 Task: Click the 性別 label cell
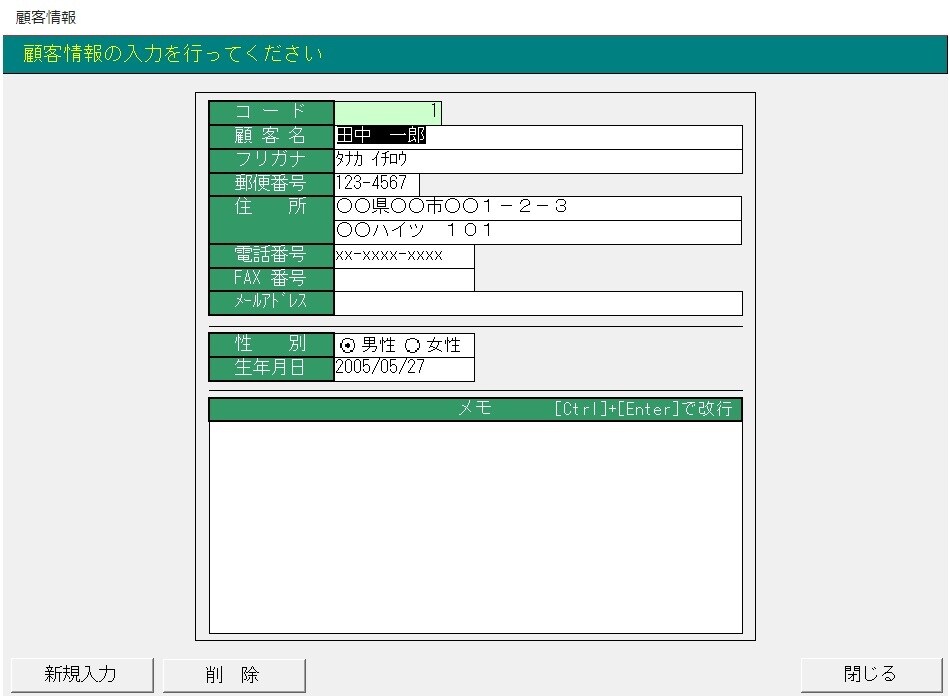click(x=271, y=344)
